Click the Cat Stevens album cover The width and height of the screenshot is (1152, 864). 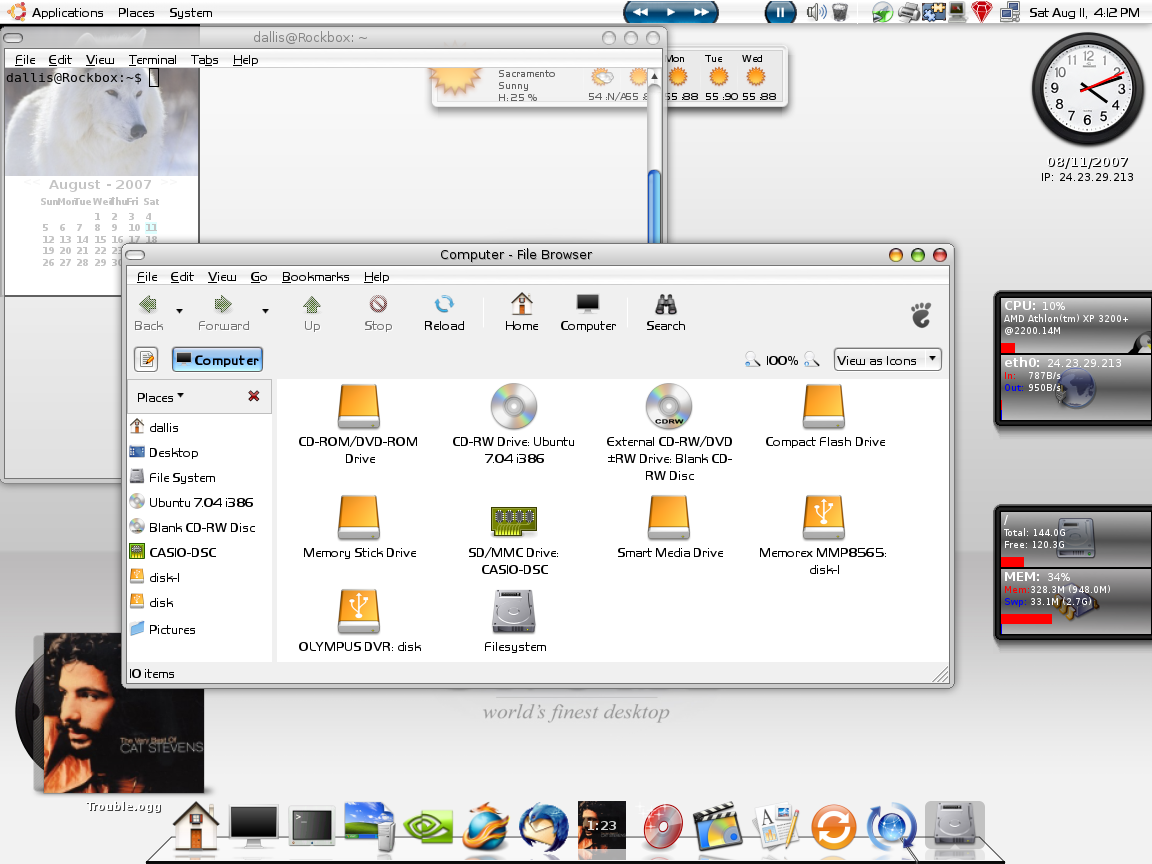[x=123, y=713]
